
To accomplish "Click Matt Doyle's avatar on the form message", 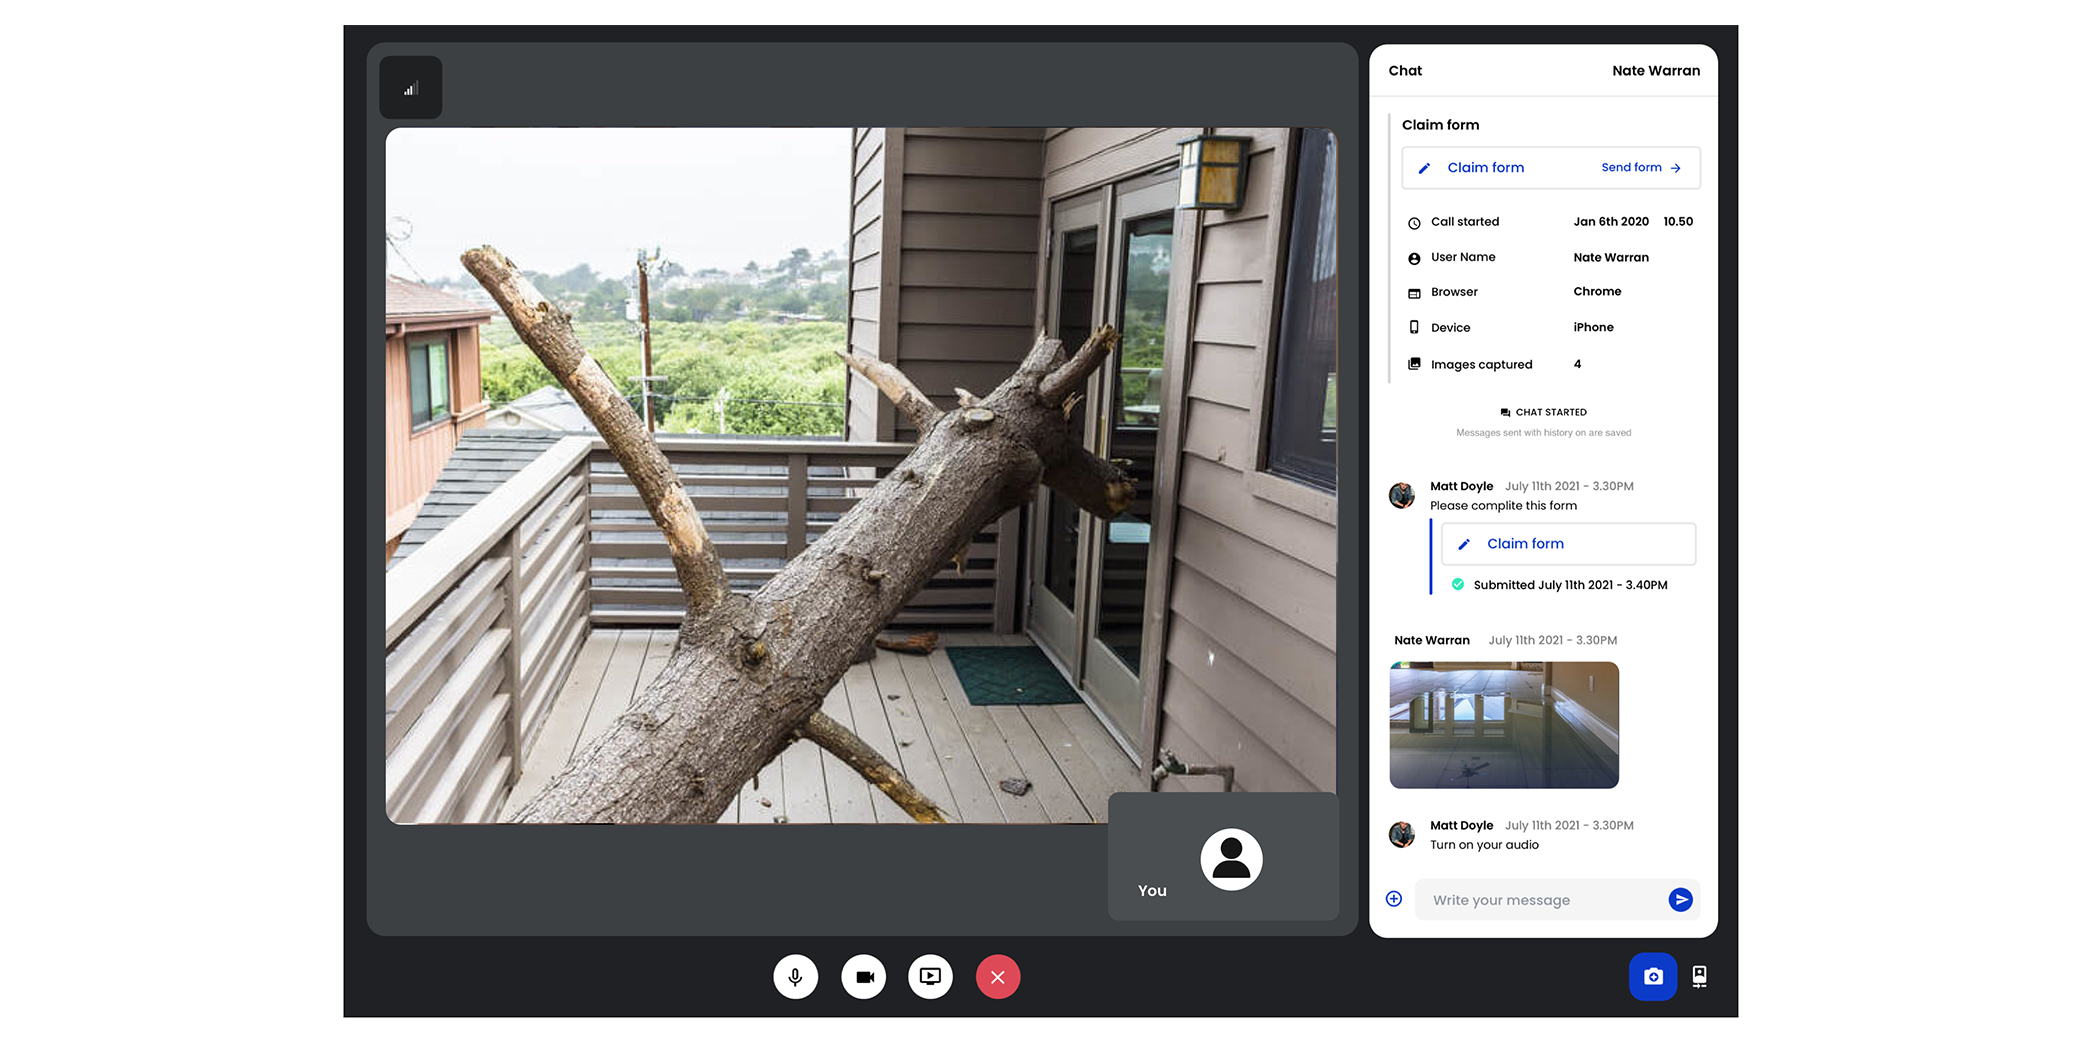I will (1402, 495).
